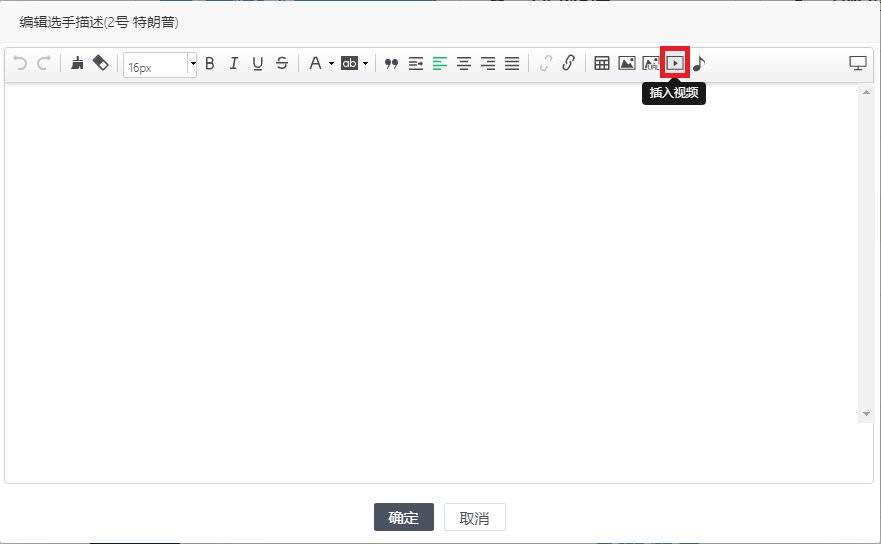Click the Redo arrow icon
The height and width of the screenshot is (544, 881).
pyautogui.click(x=44, y=63)
